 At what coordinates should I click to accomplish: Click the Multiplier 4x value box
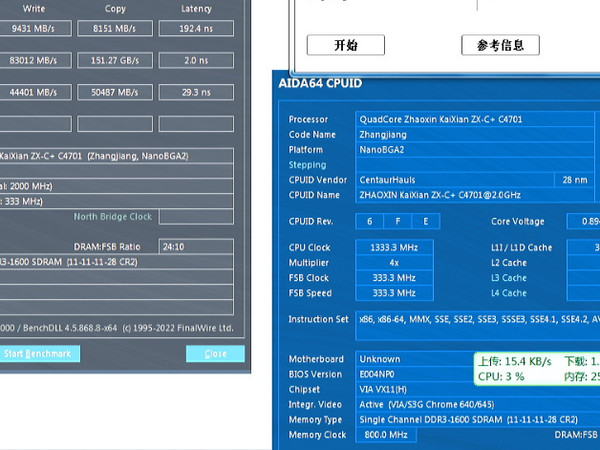click(394, 263)
